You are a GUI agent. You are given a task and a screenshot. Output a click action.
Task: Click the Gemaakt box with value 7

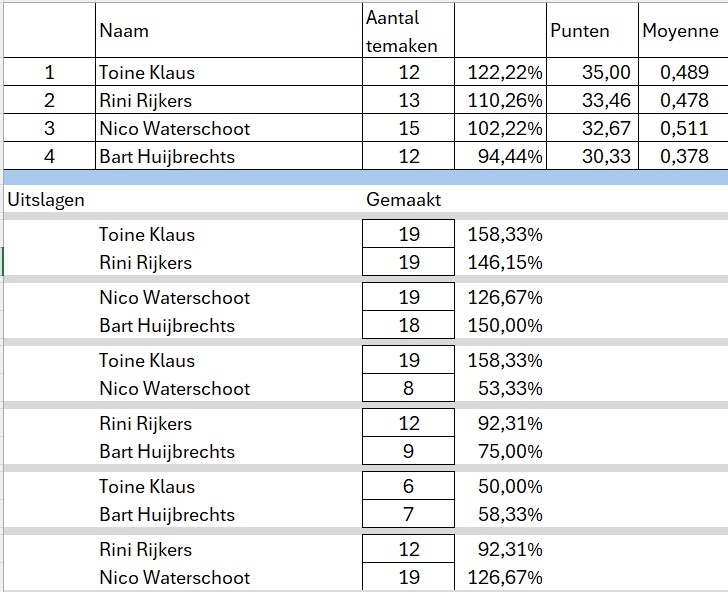[x=408, y=514]
